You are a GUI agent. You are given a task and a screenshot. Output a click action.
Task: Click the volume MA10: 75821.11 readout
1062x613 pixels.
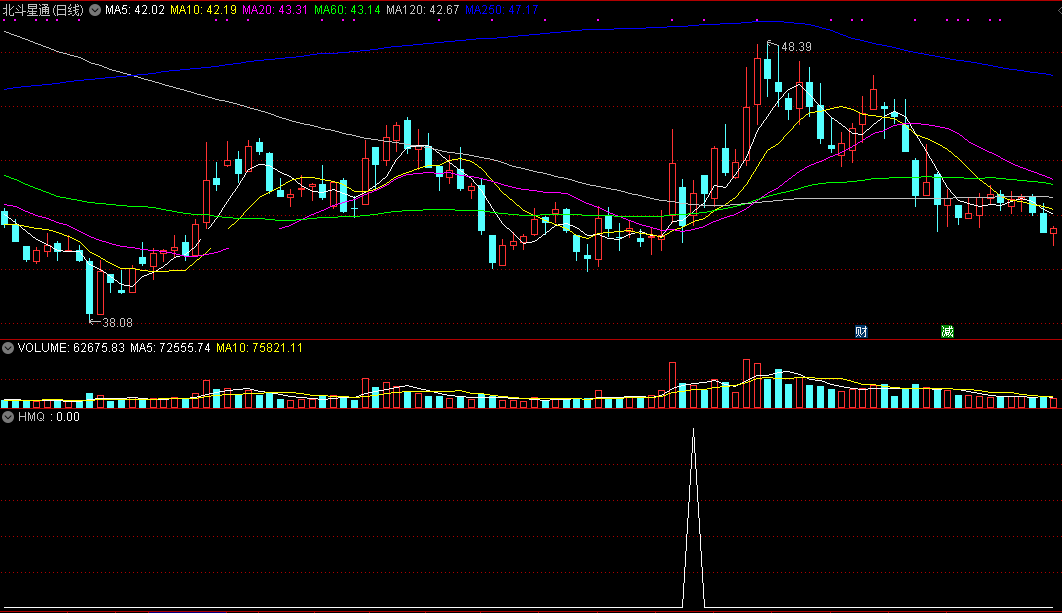259,348
